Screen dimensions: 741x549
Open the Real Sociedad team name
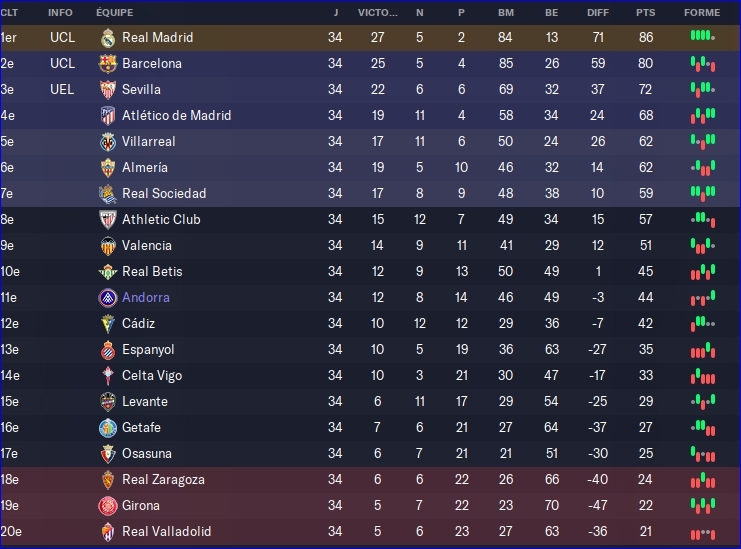coord(164,193)
